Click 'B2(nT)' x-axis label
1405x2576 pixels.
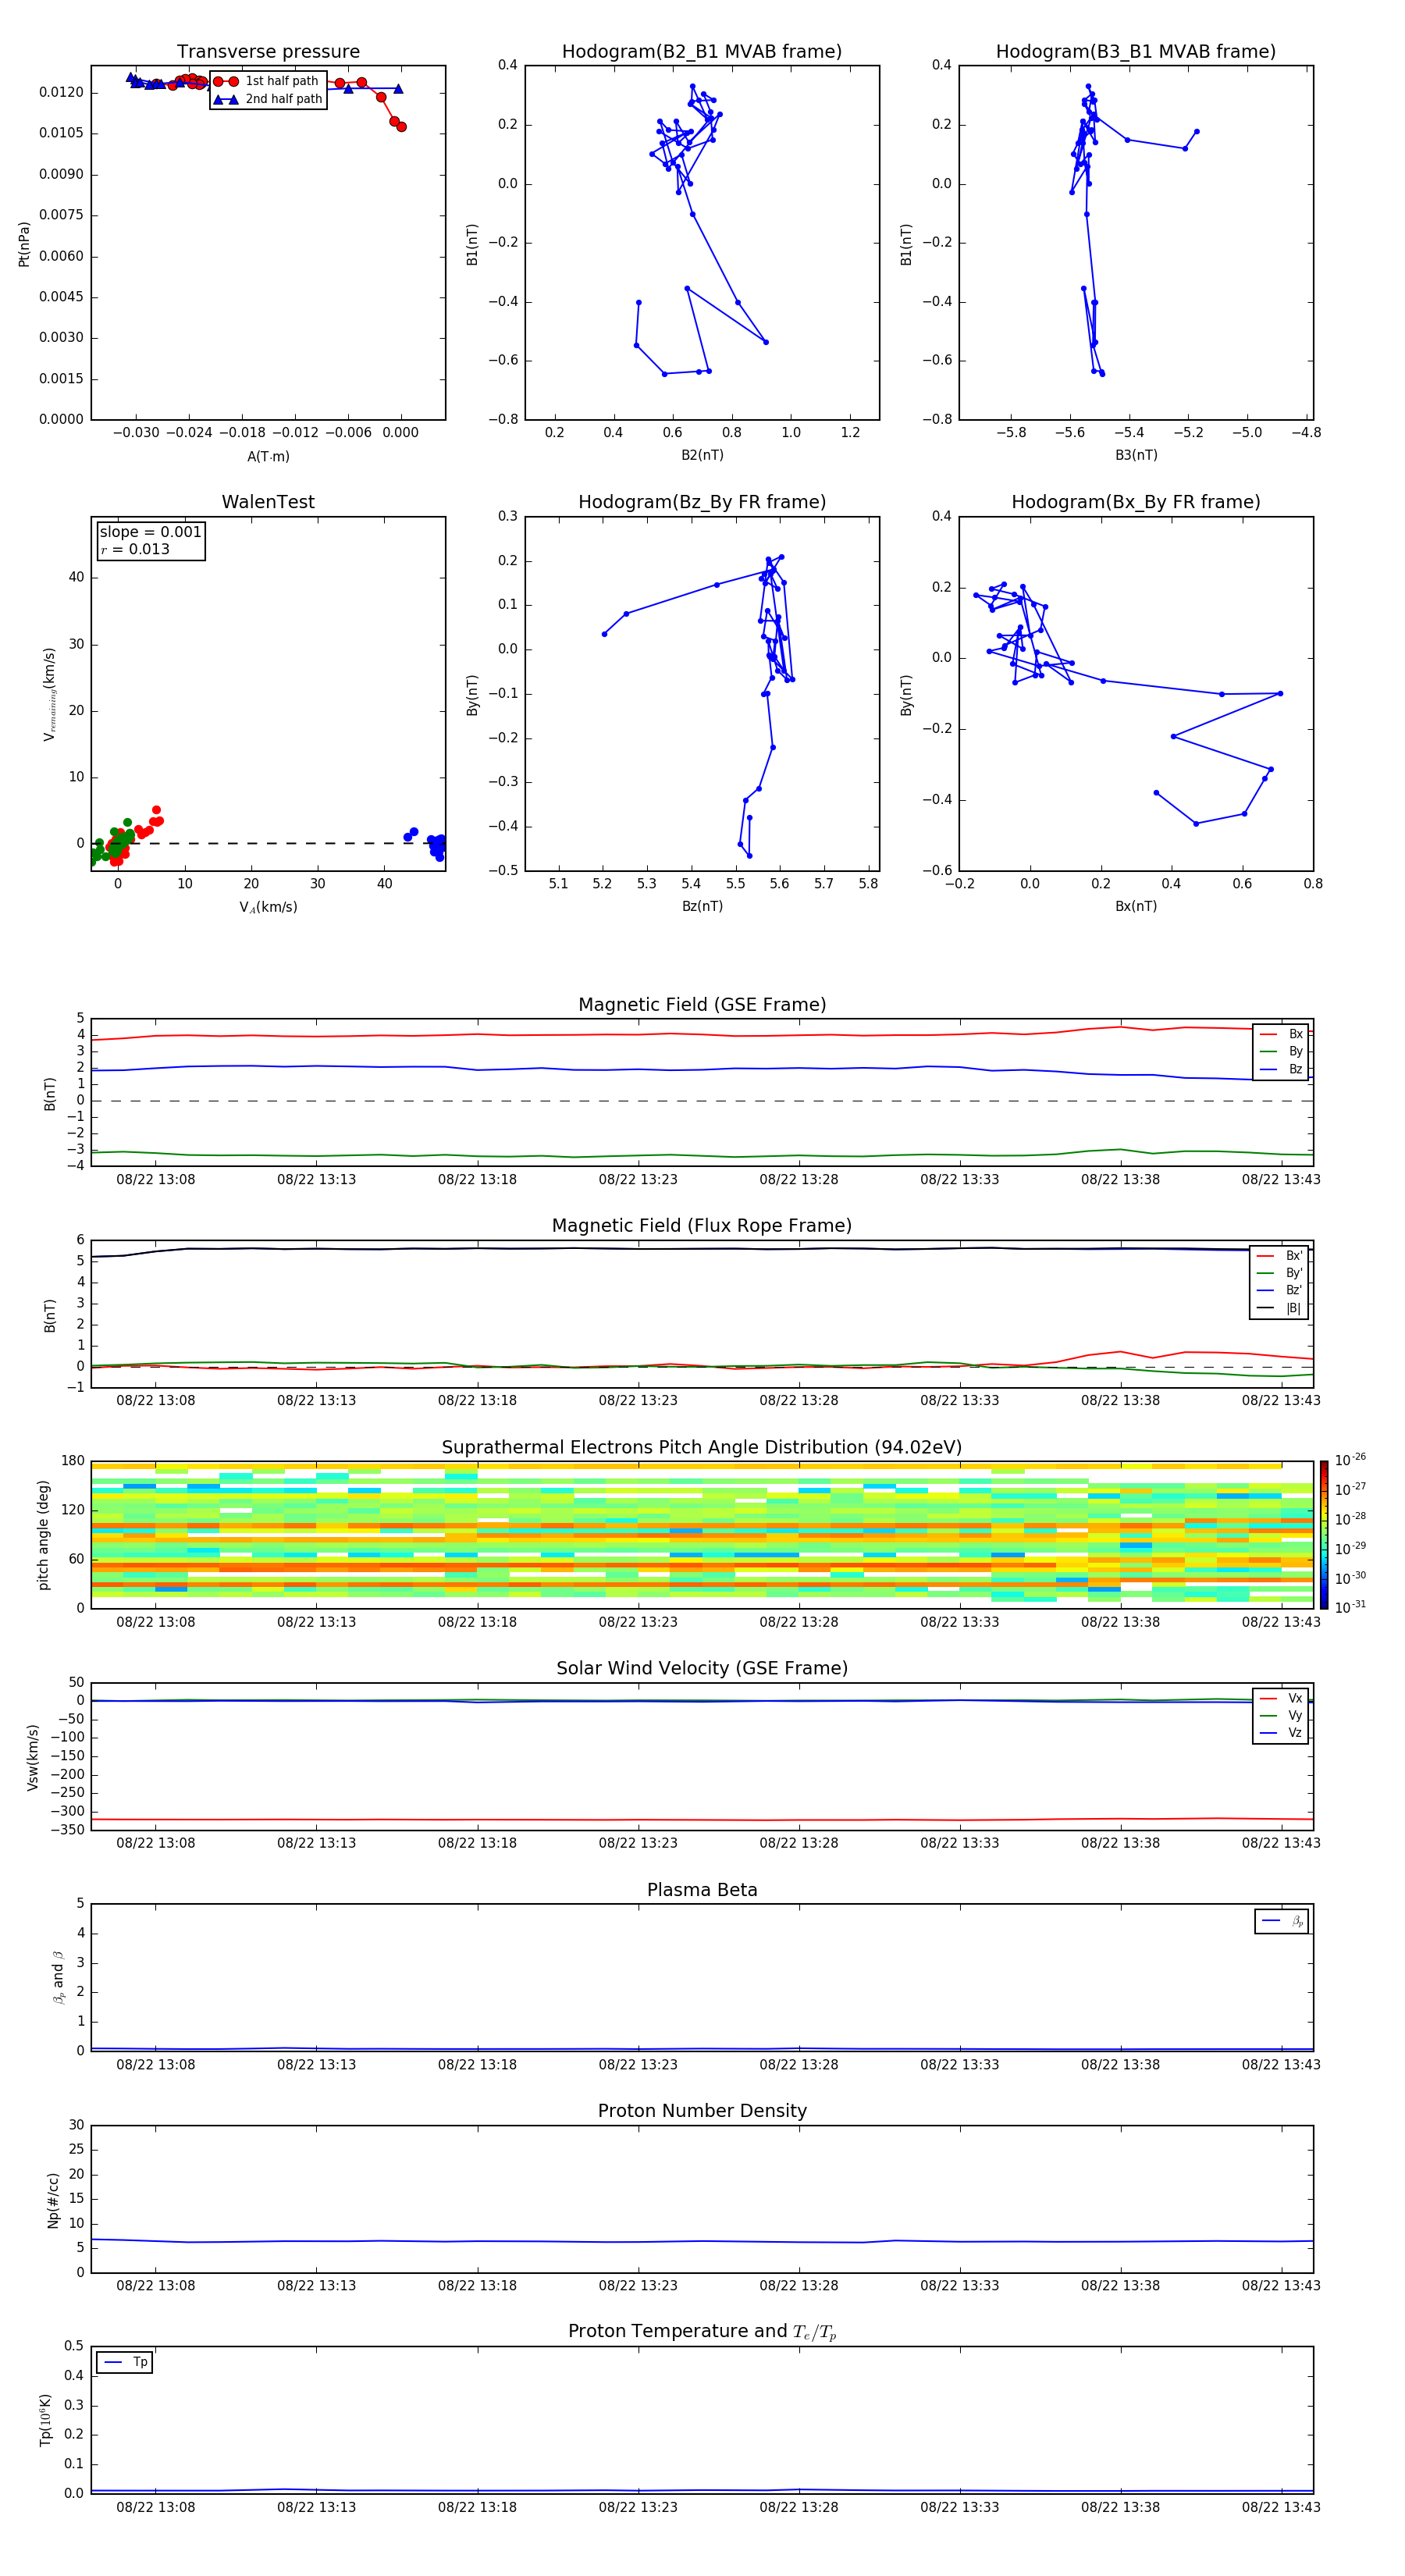pyautogui.click(x=702, y=455)
